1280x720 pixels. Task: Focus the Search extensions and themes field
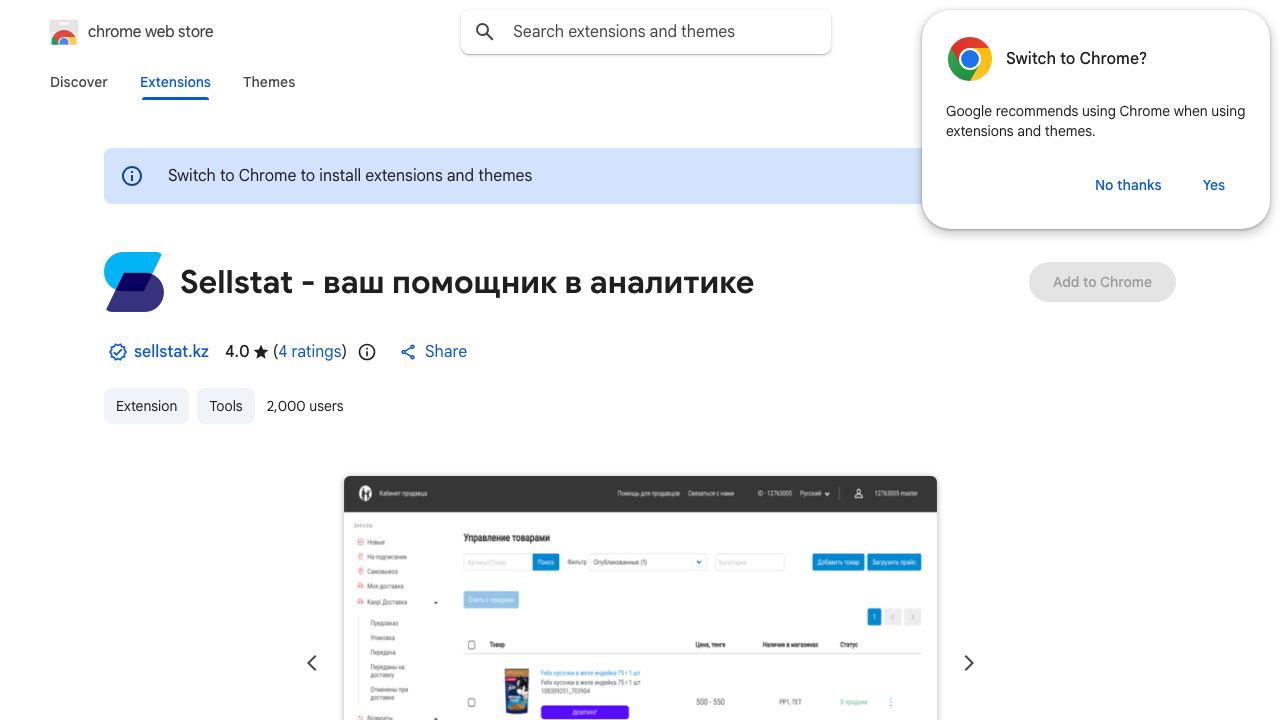click(x=646, y=32)
